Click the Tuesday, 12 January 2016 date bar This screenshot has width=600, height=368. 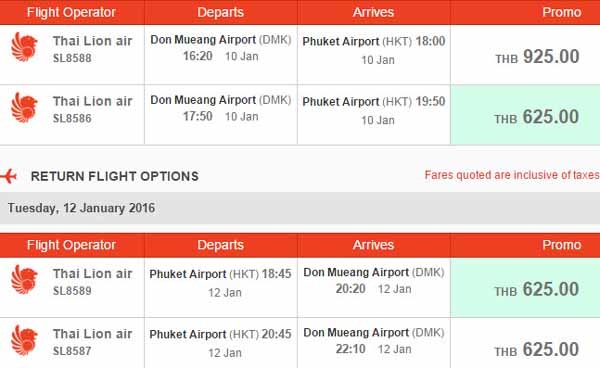click(300, 208)
